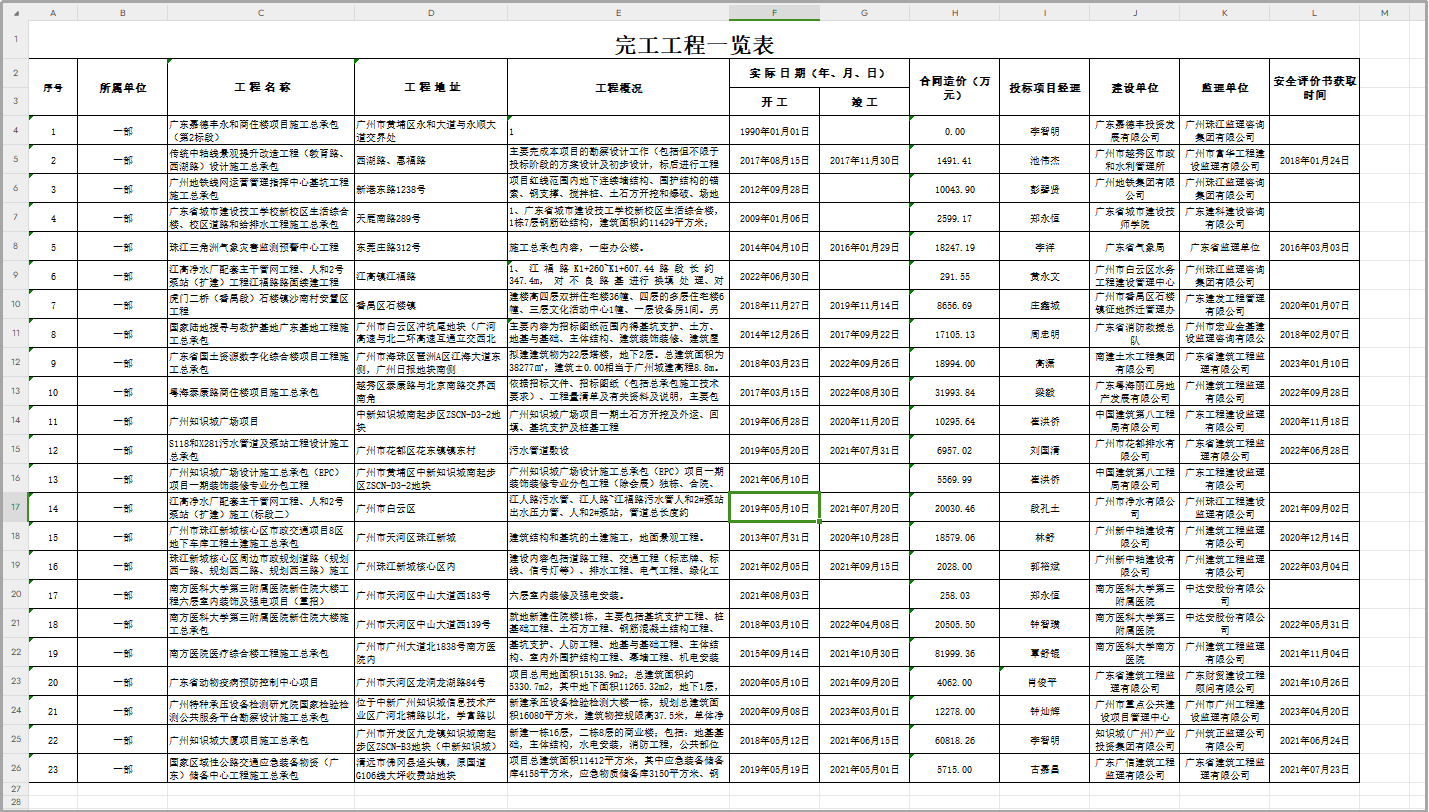
Task: Select the column F header
Action: [774, 12]
